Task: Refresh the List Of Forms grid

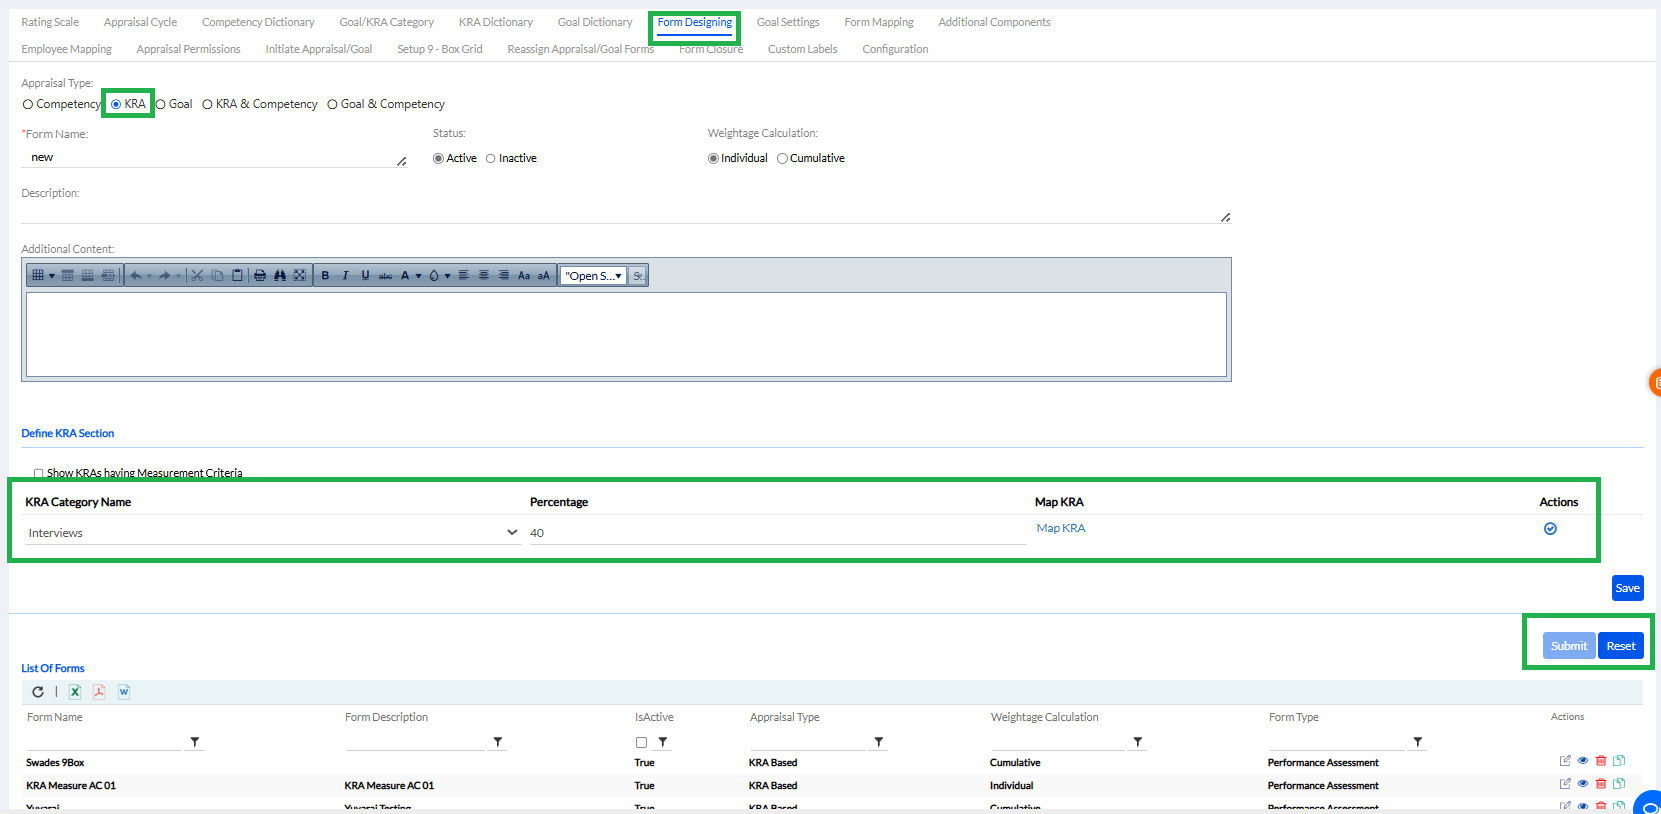Action: [x=38, y=692]
